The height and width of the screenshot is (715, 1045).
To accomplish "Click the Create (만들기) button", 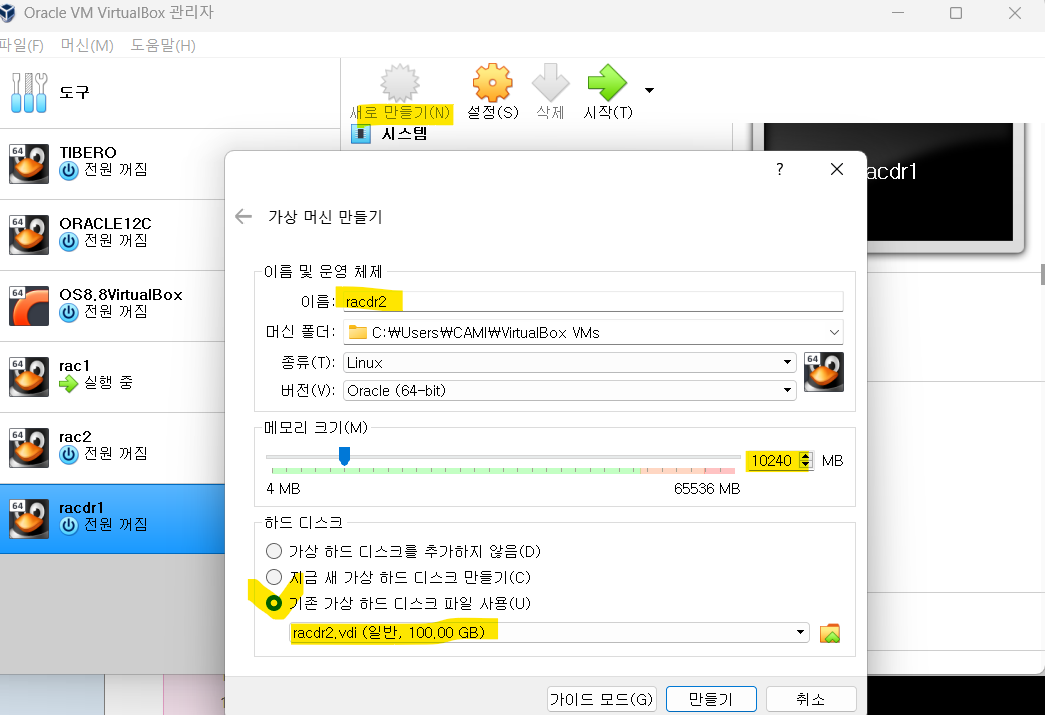I will pos(711,699).
